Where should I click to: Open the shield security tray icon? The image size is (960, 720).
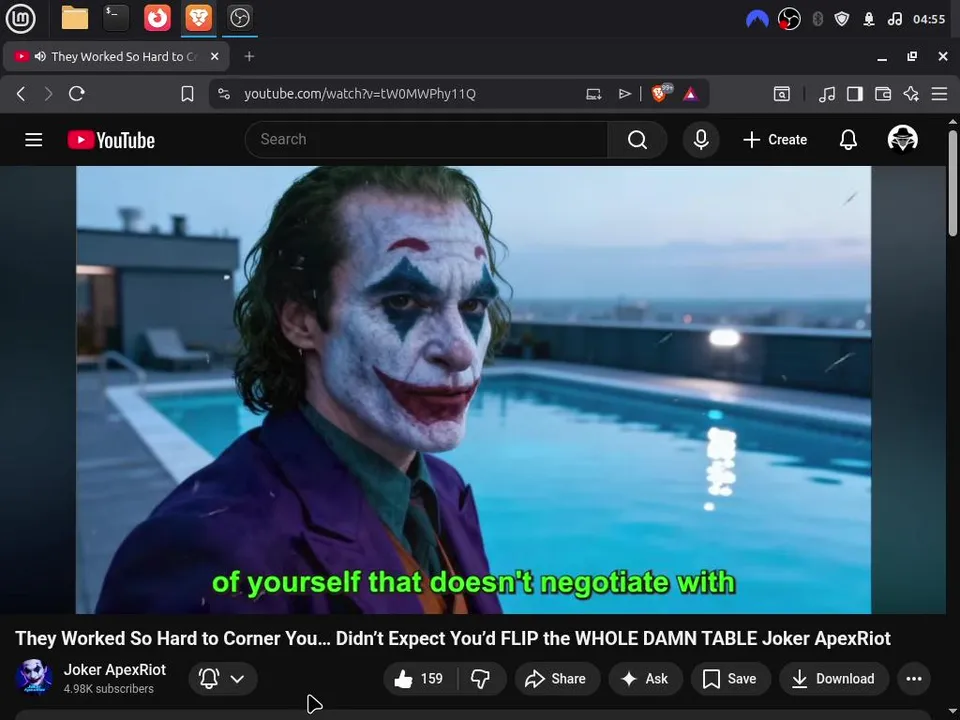842,19
